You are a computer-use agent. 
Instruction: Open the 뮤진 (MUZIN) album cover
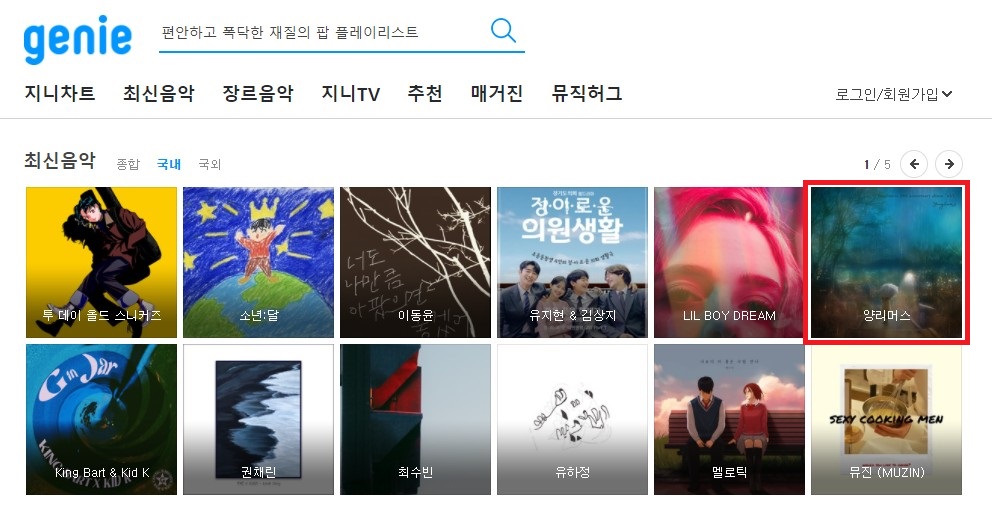point(886,419)
